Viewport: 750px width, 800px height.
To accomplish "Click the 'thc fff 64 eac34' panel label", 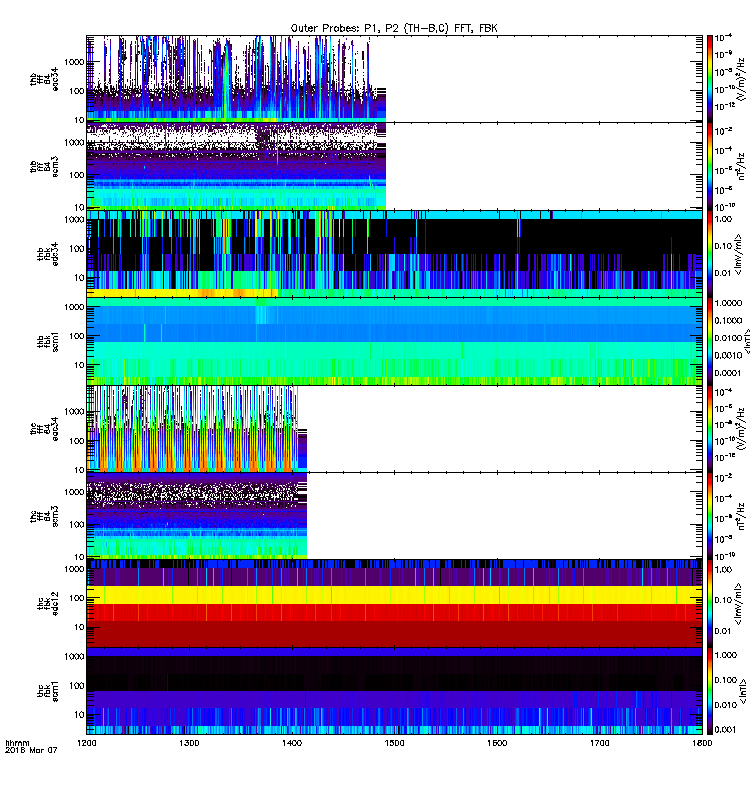I will [x=44, y=429].
